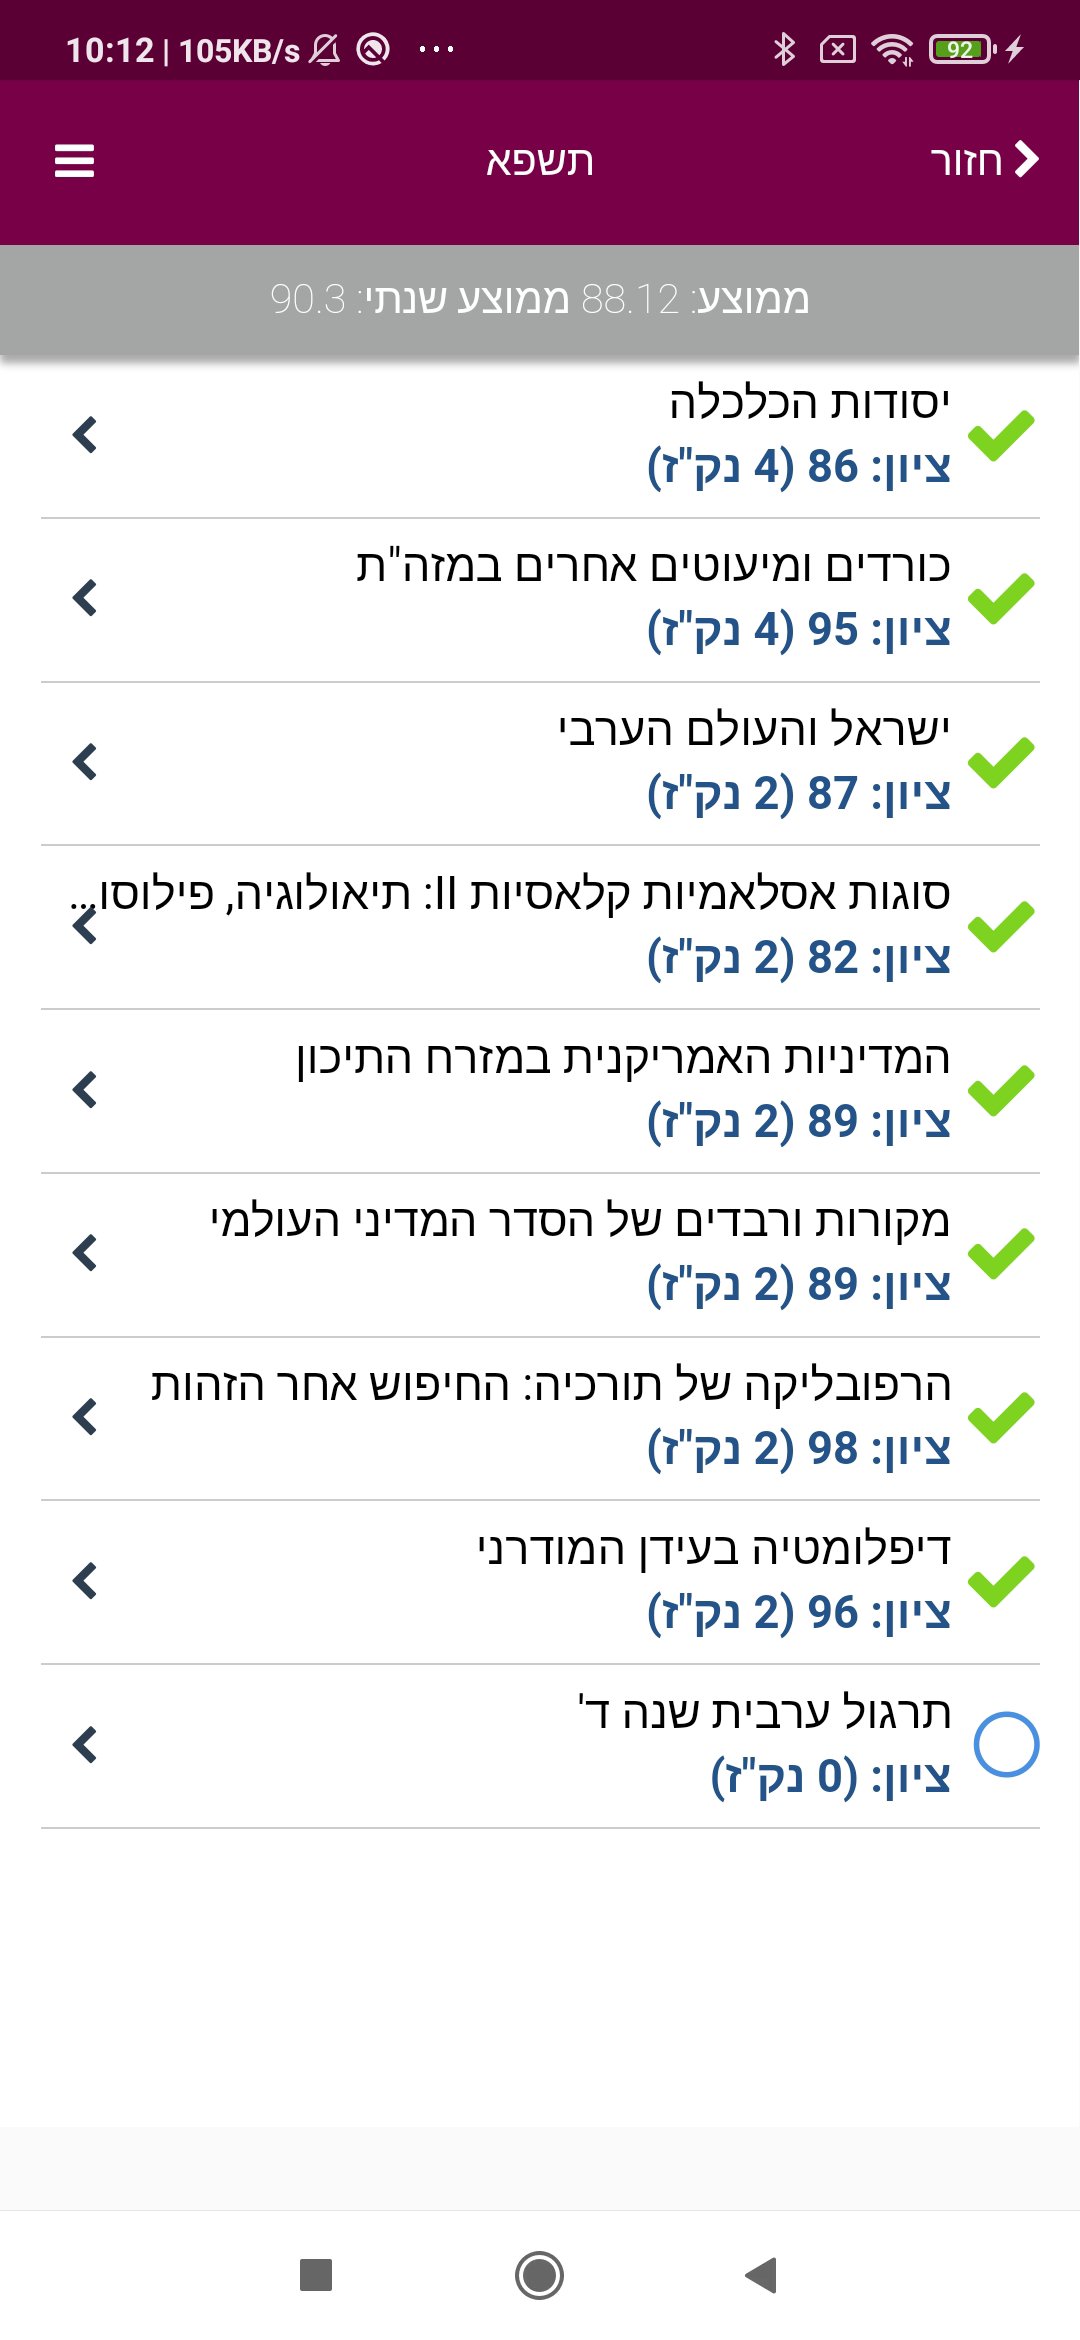Open the hamburger menu icon
Viewport: 1080px width, 2340px height.
[74, 161]
